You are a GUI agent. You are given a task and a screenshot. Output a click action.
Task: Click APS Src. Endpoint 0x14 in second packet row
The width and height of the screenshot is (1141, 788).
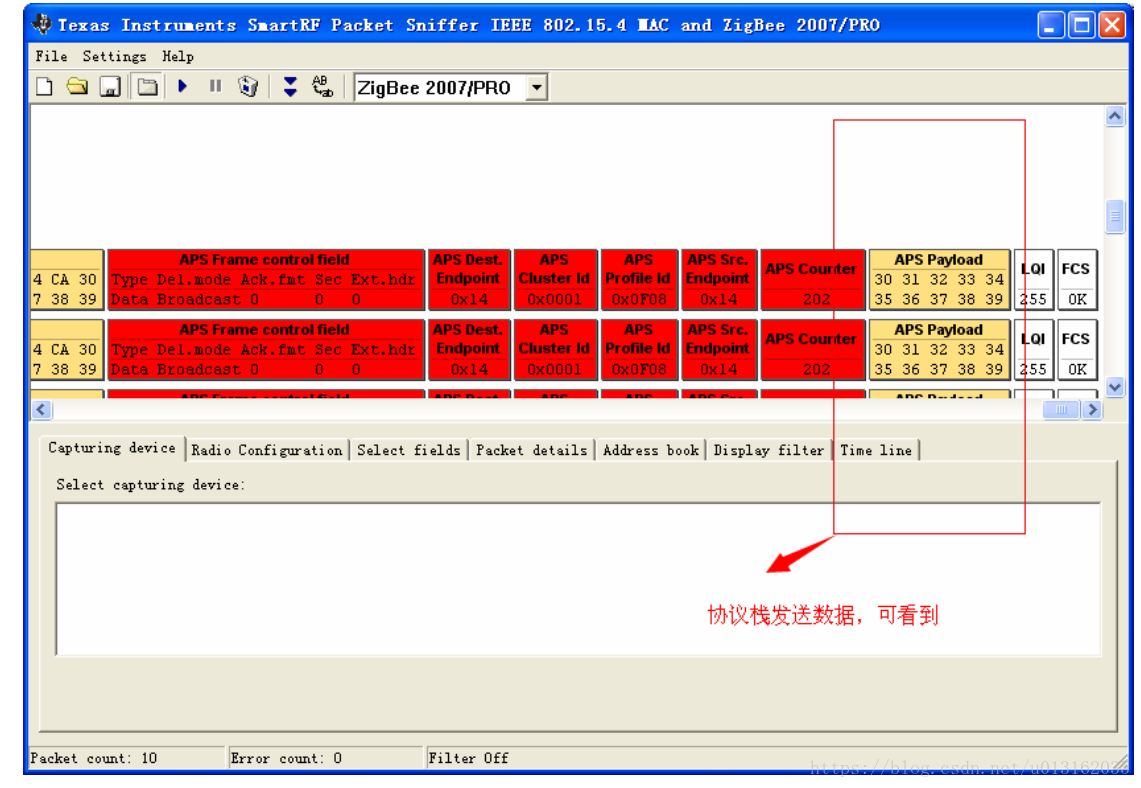tap(719, 350)
